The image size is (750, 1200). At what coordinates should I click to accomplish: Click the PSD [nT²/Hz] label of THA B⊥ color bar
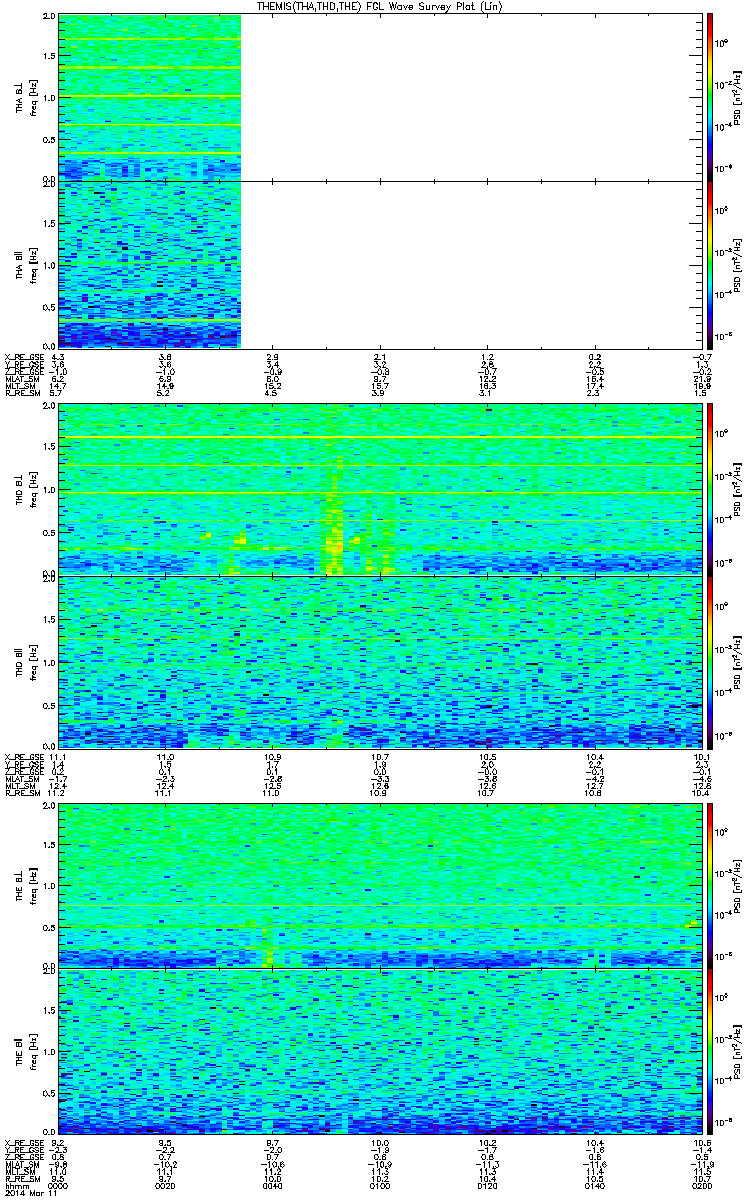738,97
